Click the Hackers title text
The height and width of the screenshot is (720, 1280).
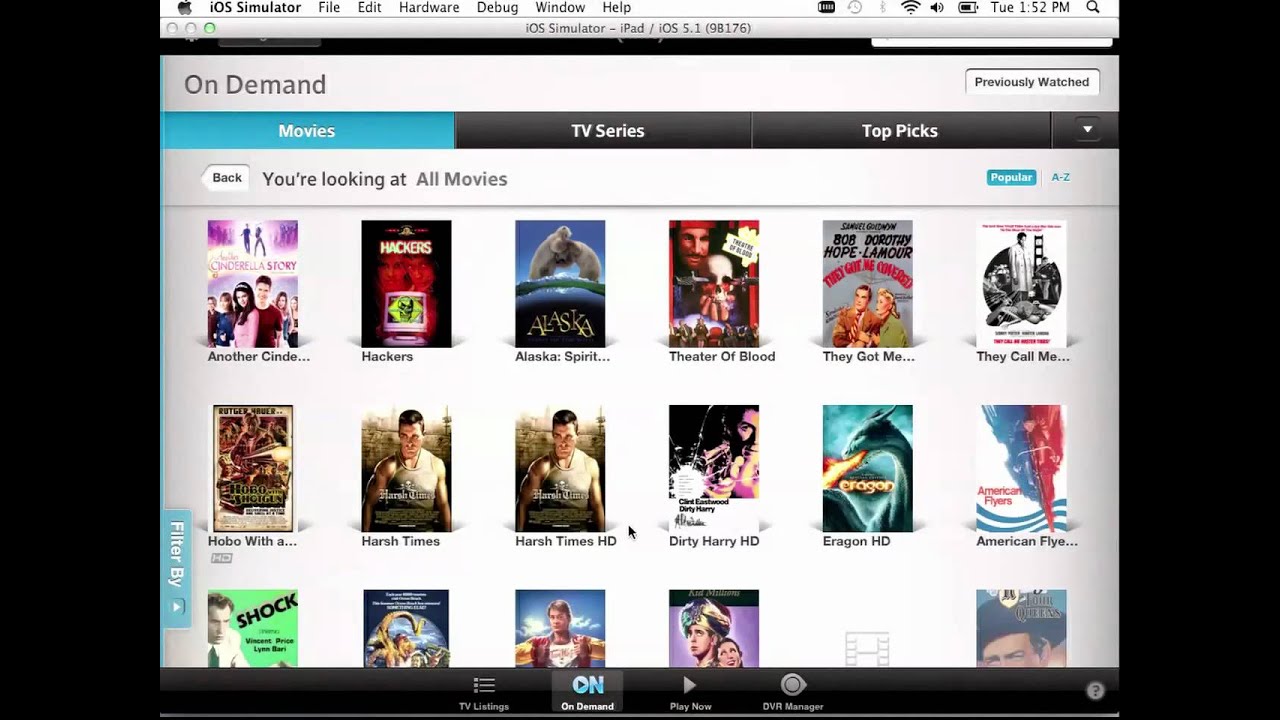point(387,356)
